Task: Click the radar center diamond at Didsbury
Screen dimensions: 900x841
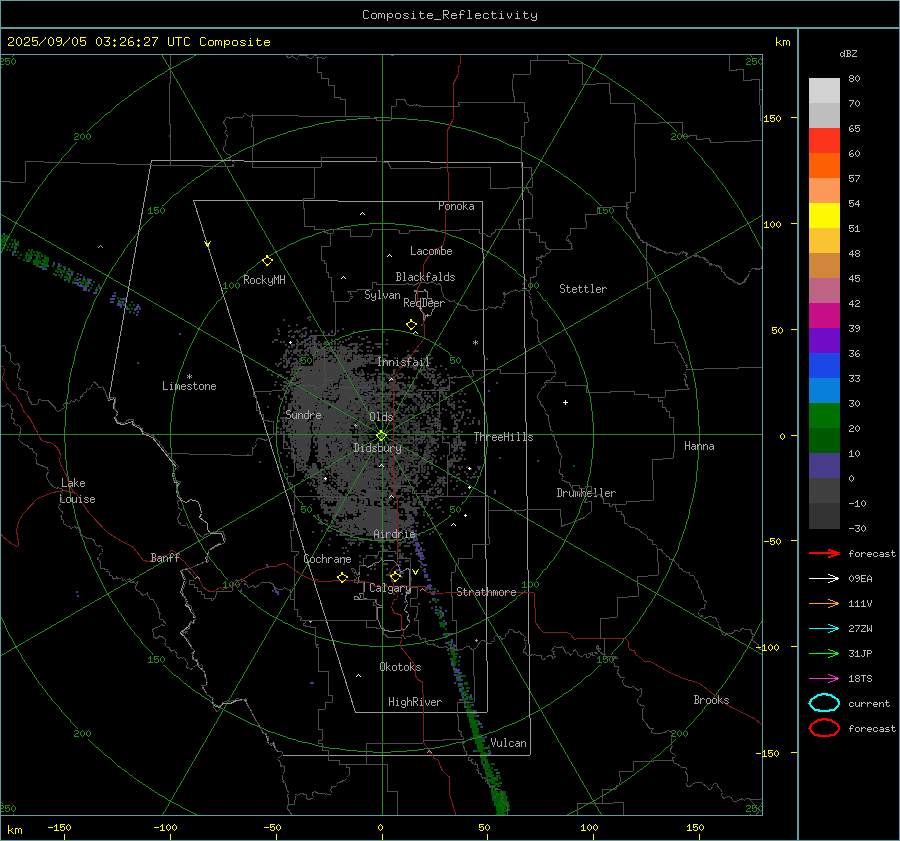Action: [x=382, y=436]
